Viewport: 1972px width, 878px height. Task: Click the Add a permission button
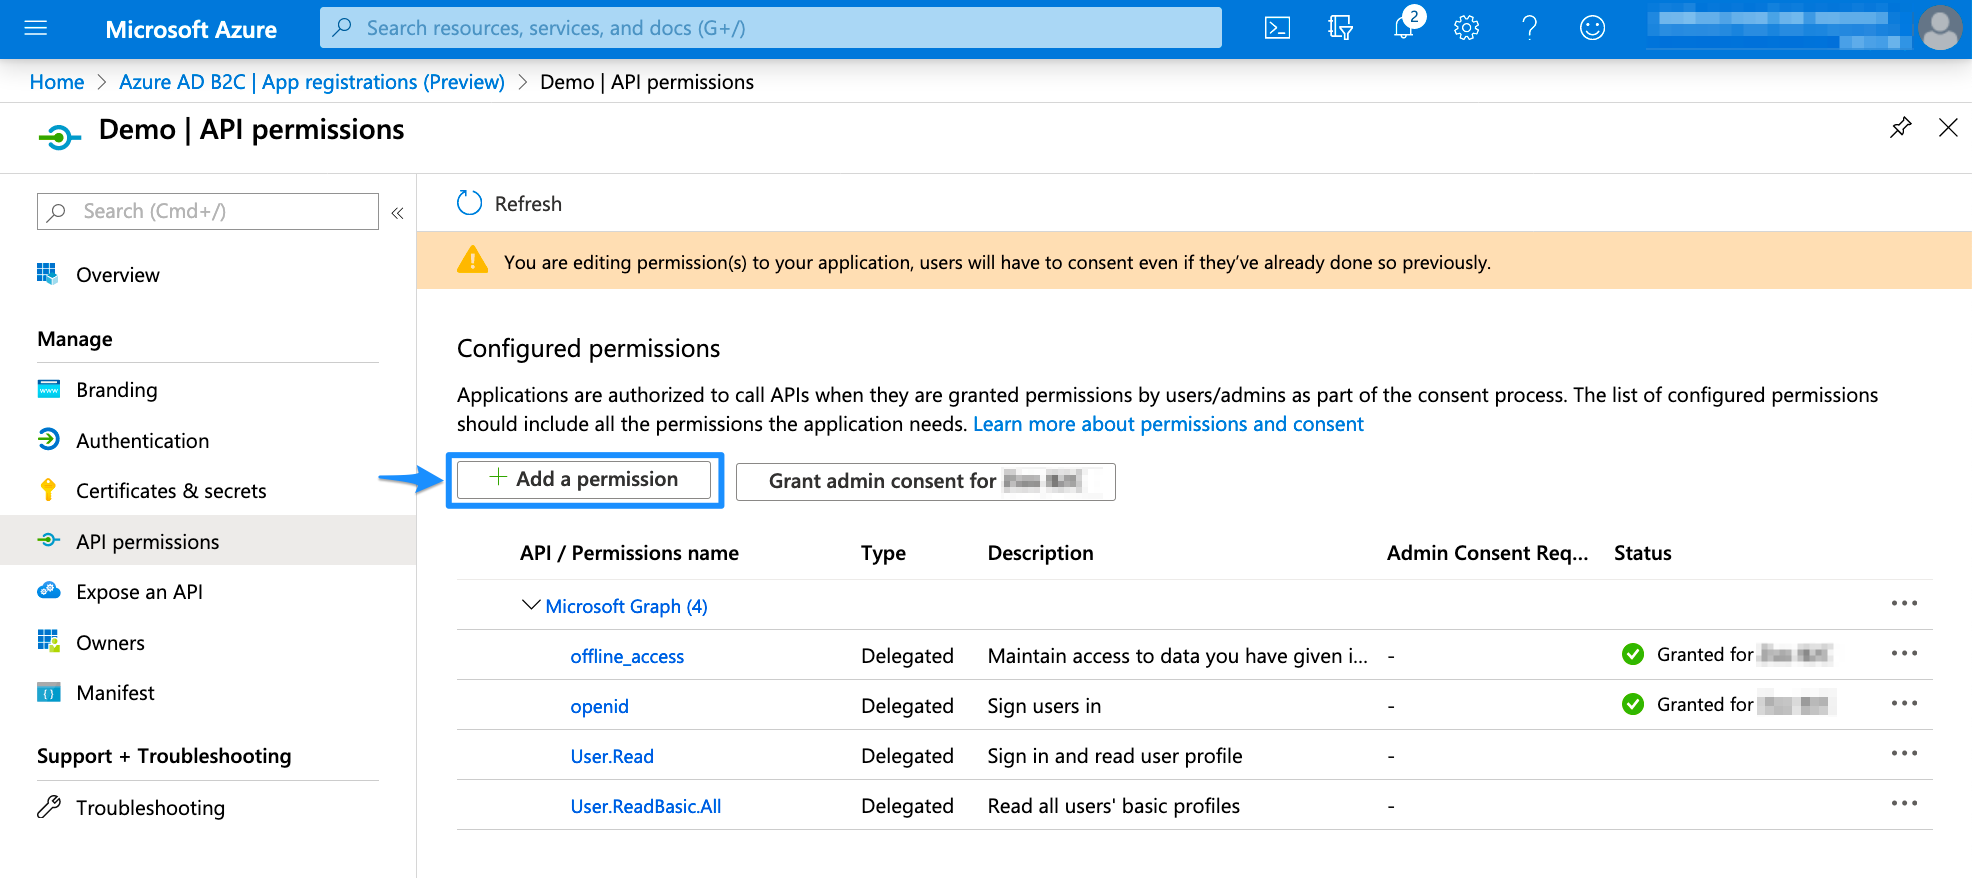[584, 479]
